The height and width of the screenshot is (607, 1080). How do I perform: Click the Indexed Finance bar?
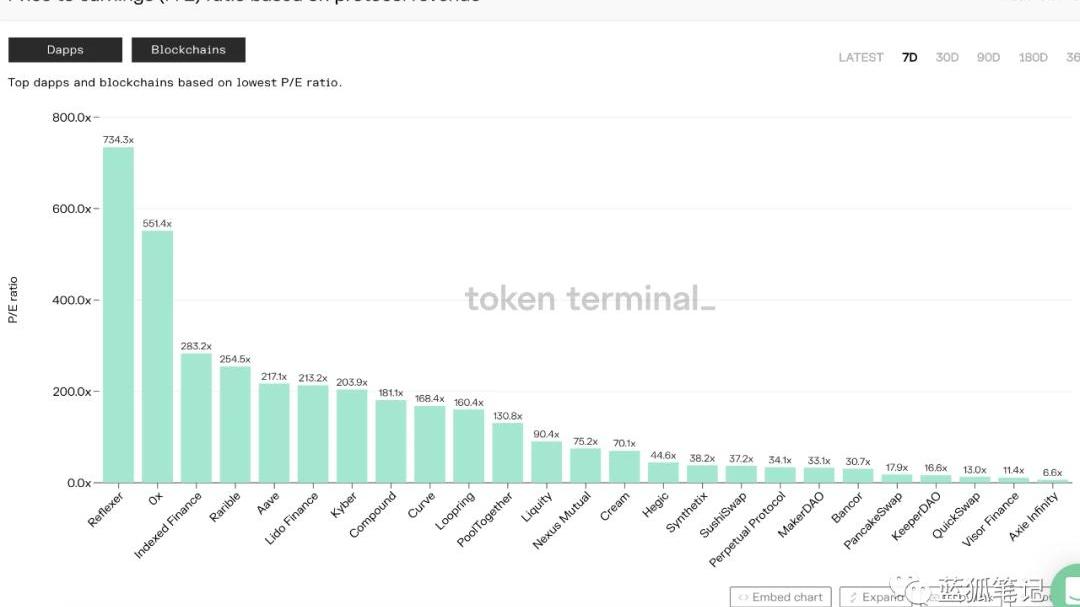point(196,418)
